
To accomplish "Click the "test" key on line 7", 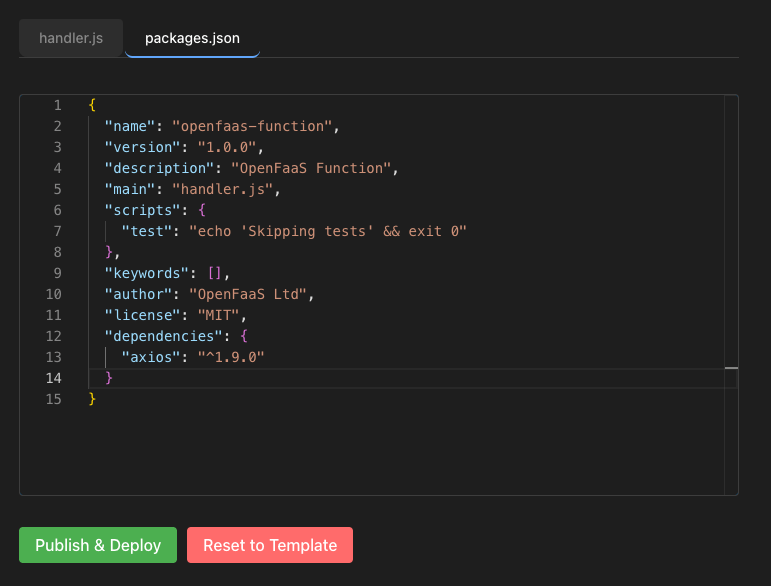I will click(x=147, y=231).
